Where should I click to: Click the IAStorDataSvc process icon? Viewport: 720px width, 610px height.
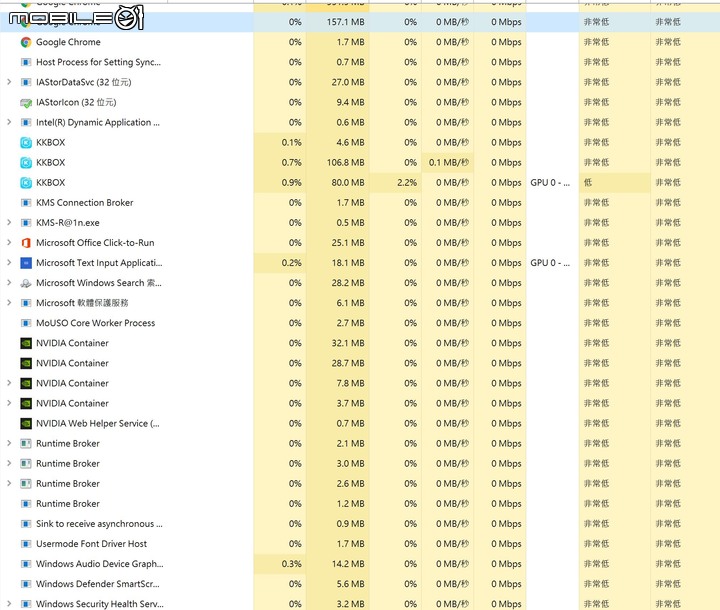click(x=26, y=82)
